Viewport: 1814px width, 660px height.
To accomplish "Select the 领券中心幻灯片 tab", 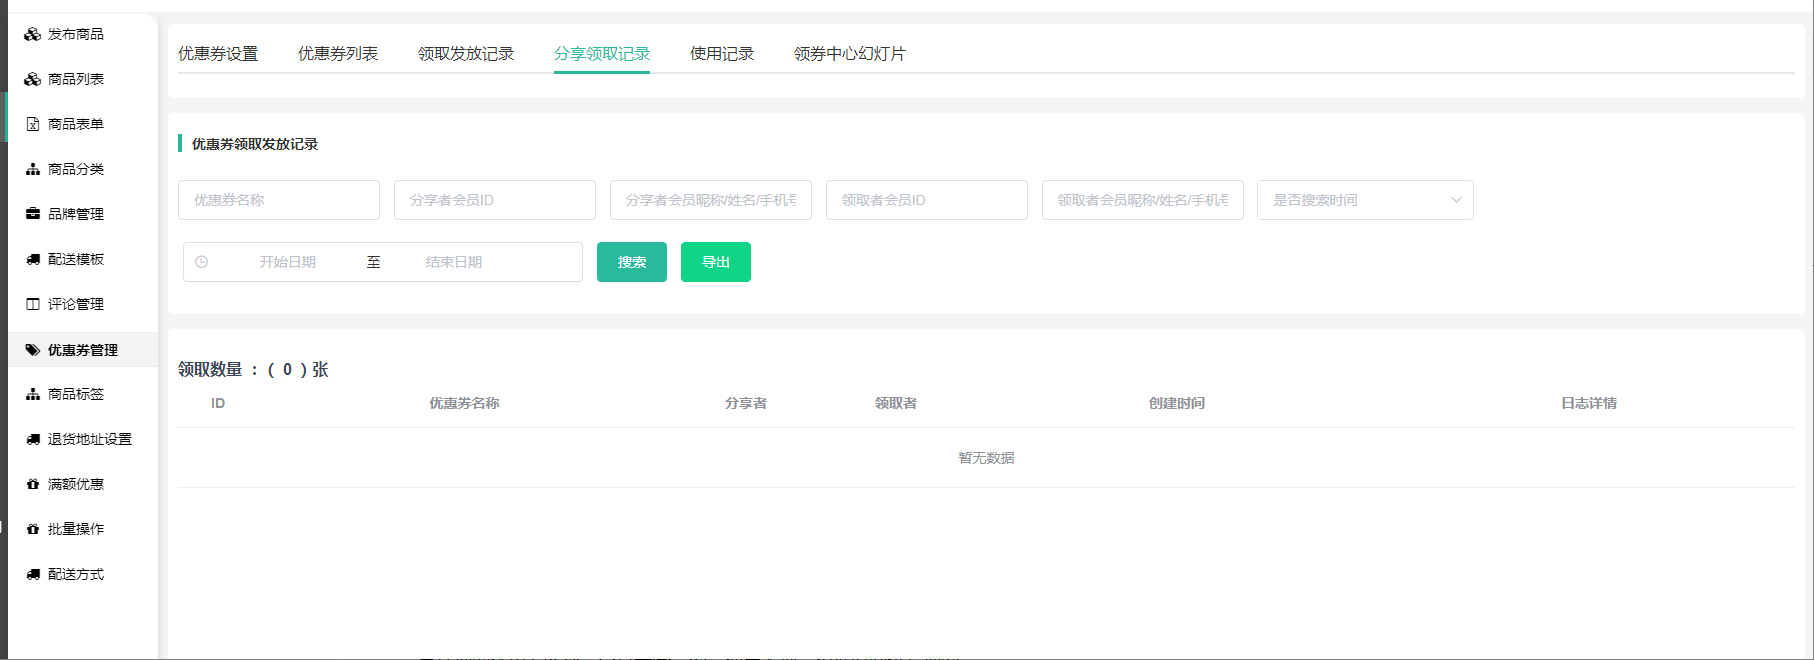I will click(849, 54).
